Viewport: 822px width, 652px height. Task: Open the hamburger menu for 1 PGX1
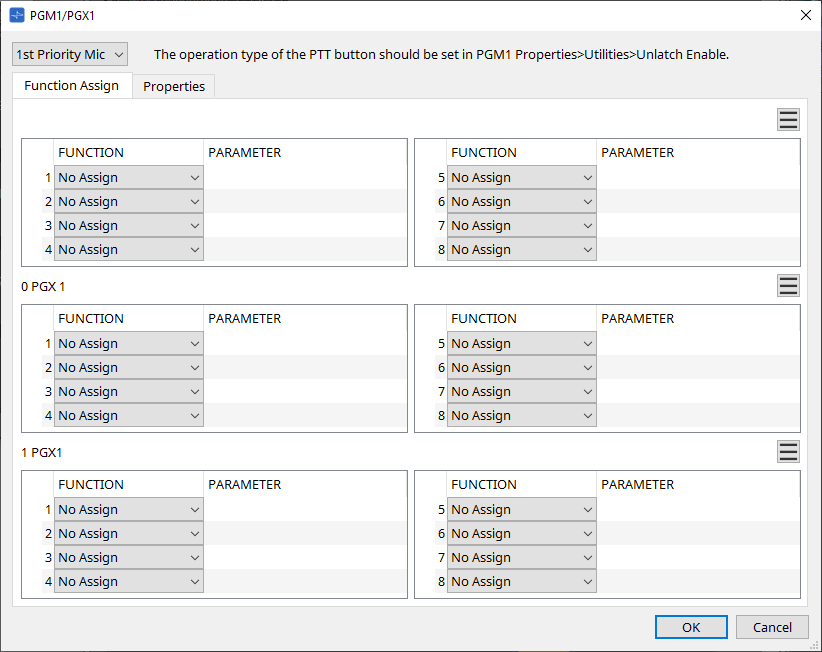(x=788, y=451)
